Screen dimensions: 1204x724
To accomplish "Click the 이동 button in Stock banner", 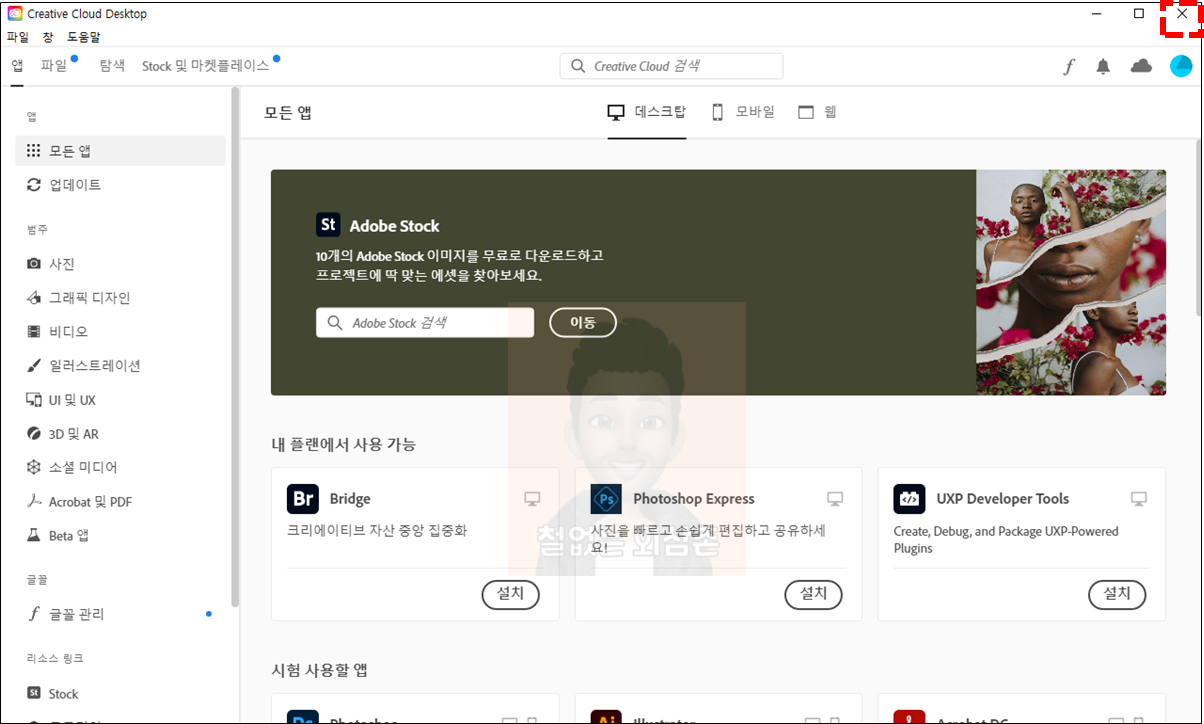I will pyautogui.click(x=583, y=322).
